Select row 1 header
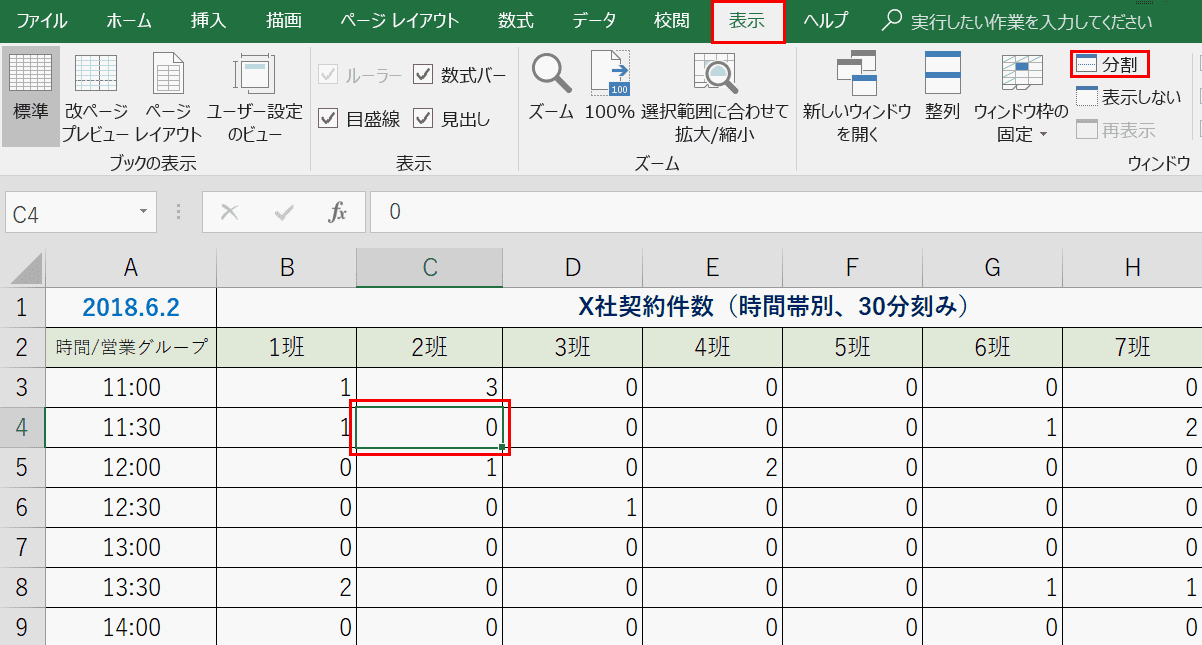The width and height of the screenshot is (1202, 645). pyautogui.click(x=23, y=307)
